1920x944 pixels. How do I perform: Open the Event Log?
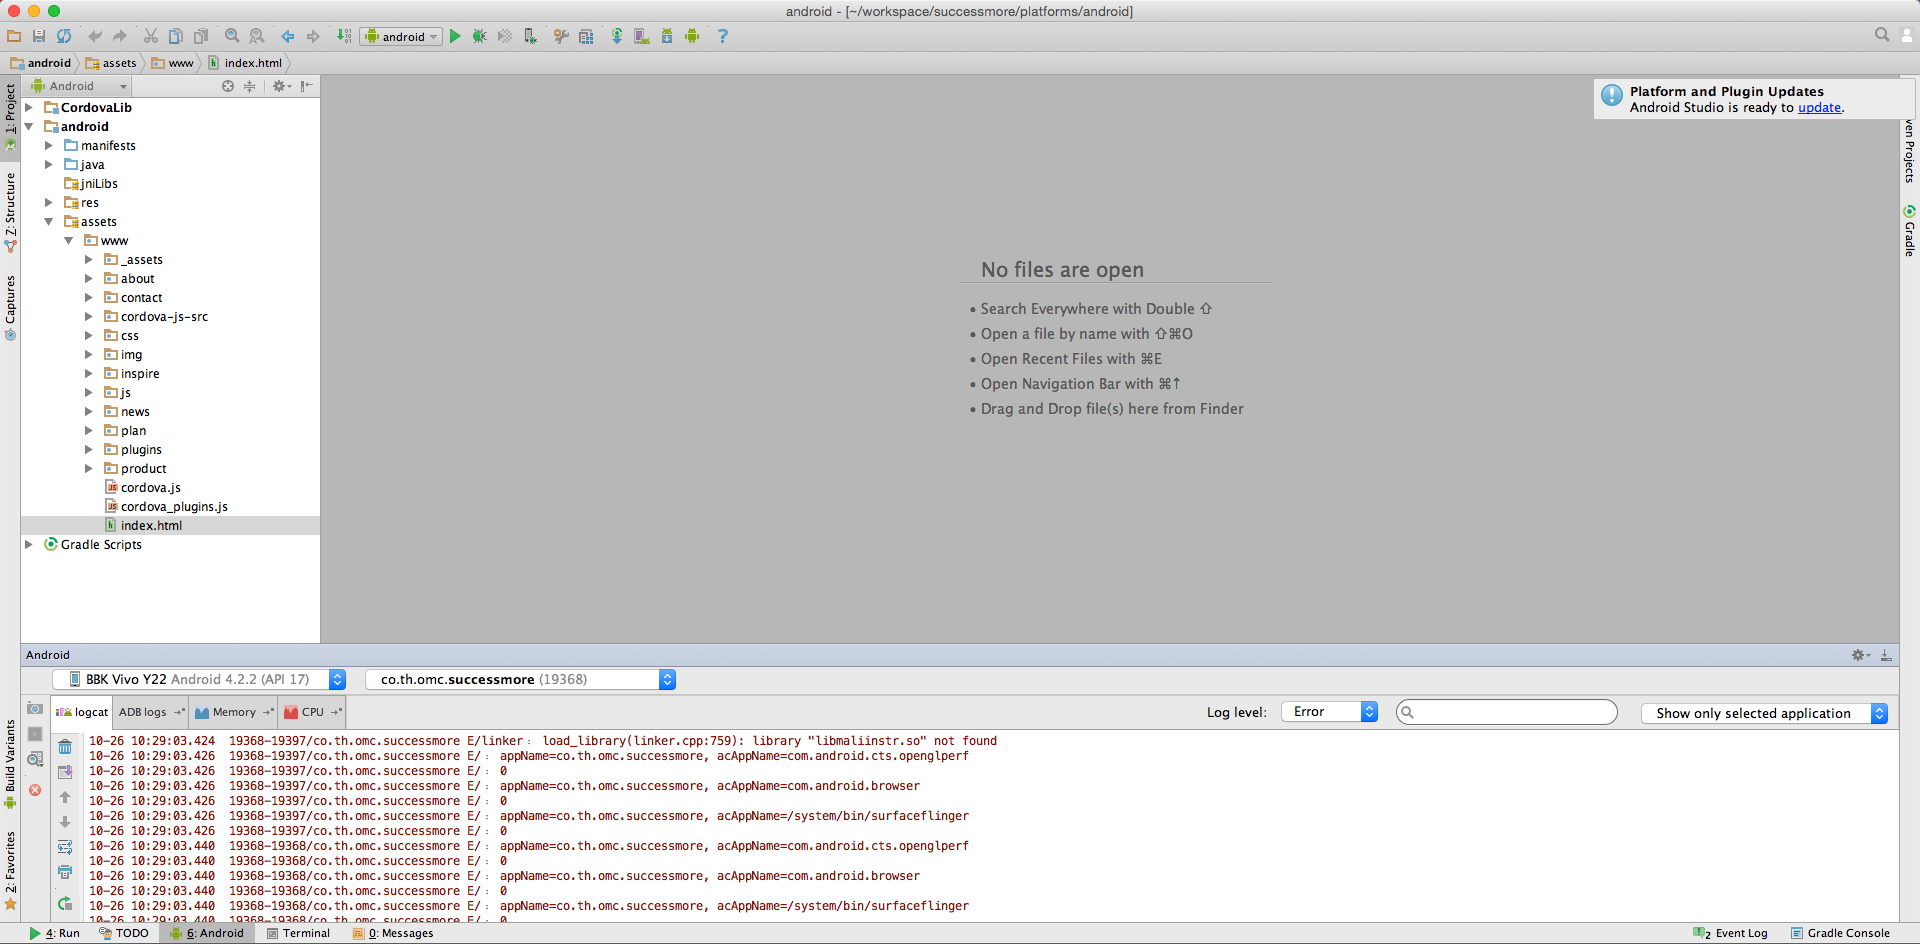(x=1730, y=933)
